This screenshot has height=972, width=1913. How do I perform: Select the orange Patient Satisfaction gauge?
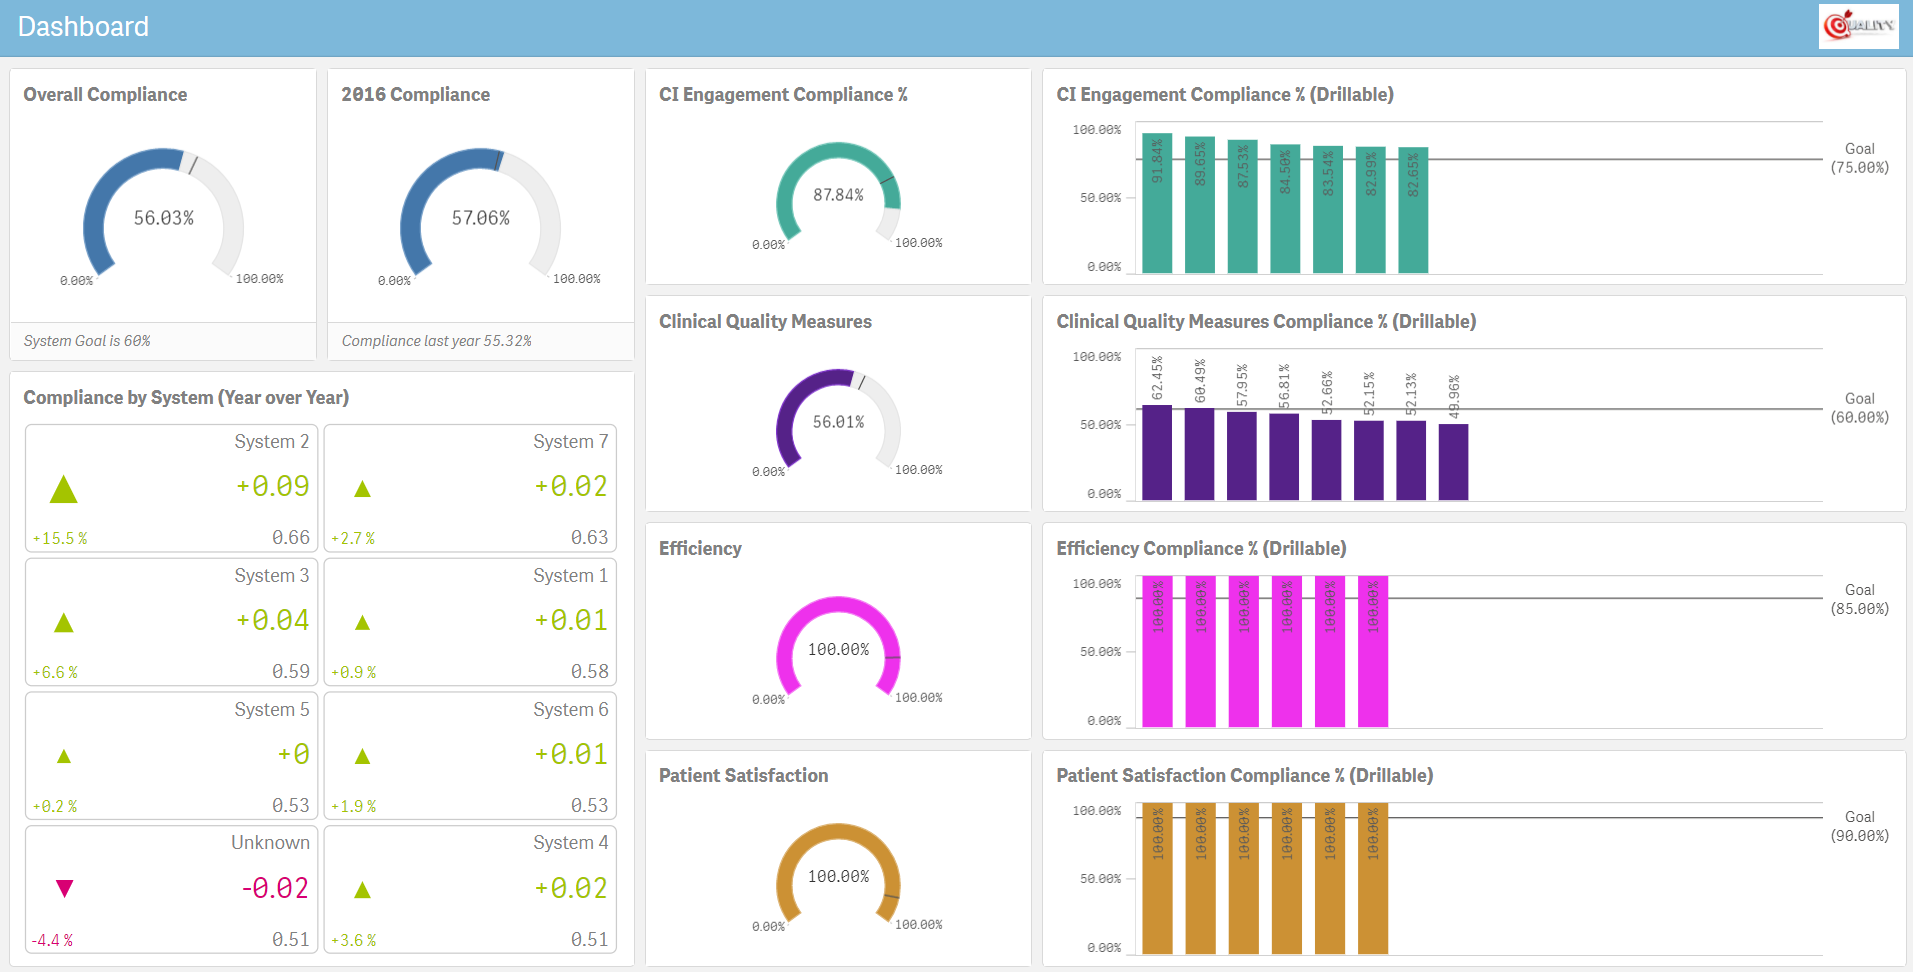[838, 873]
